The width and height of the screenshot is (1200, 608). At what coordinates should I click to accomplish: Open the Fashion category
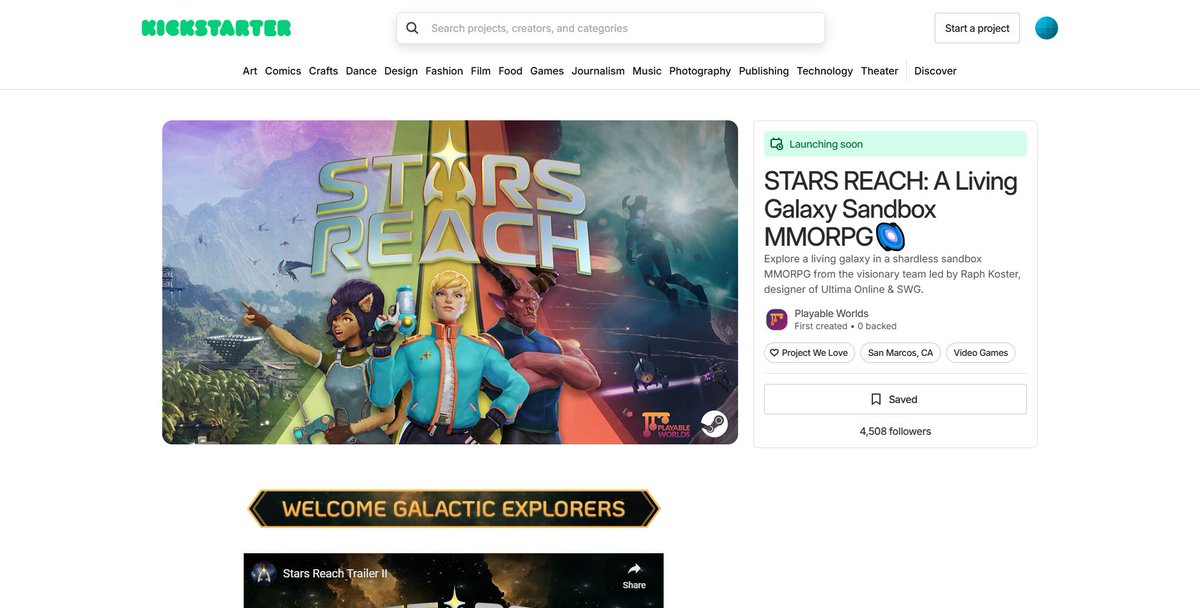pyautogui.click(x=444, y=71)
